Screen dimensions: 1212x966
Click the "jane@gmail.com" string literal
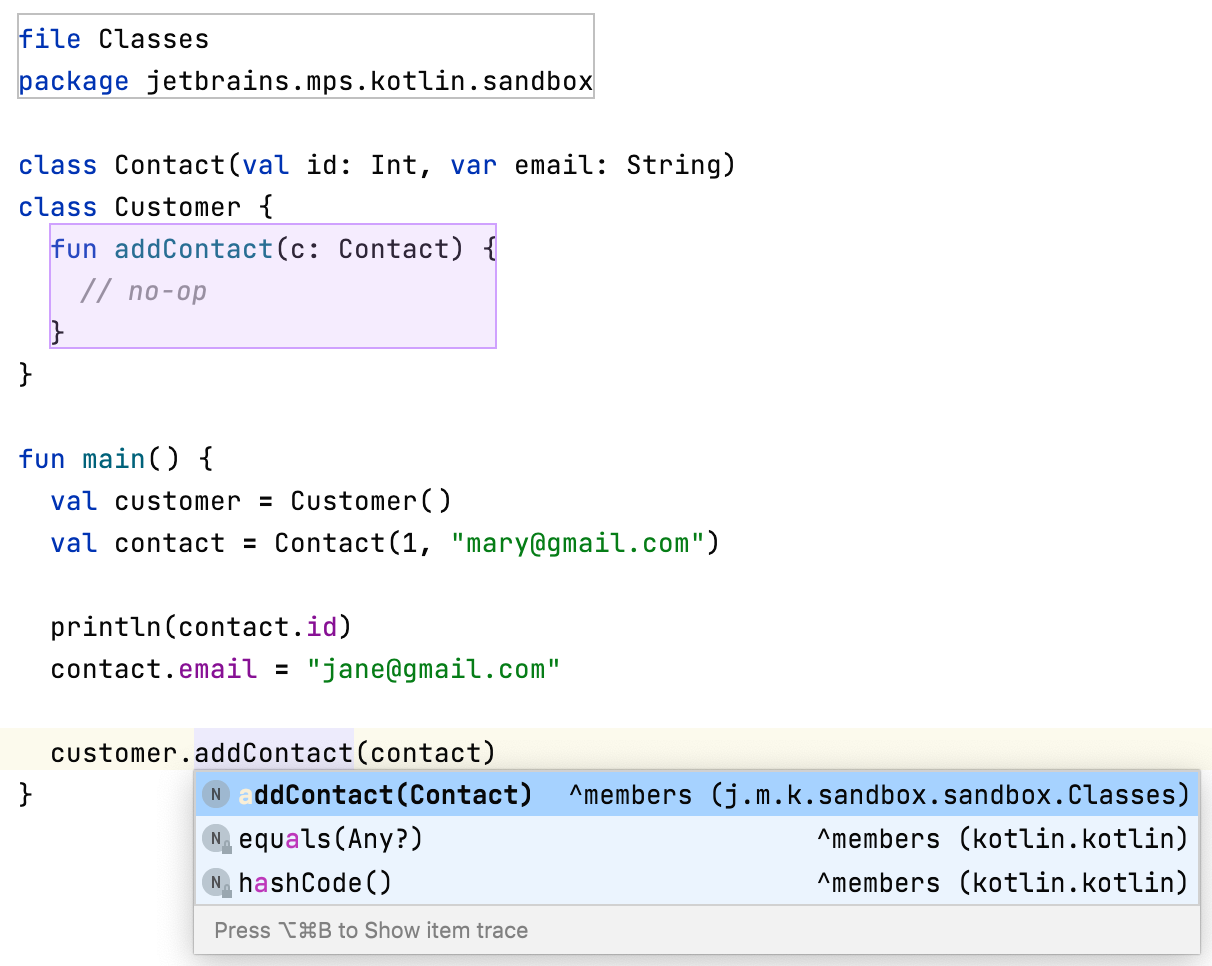tap(433, 669)
